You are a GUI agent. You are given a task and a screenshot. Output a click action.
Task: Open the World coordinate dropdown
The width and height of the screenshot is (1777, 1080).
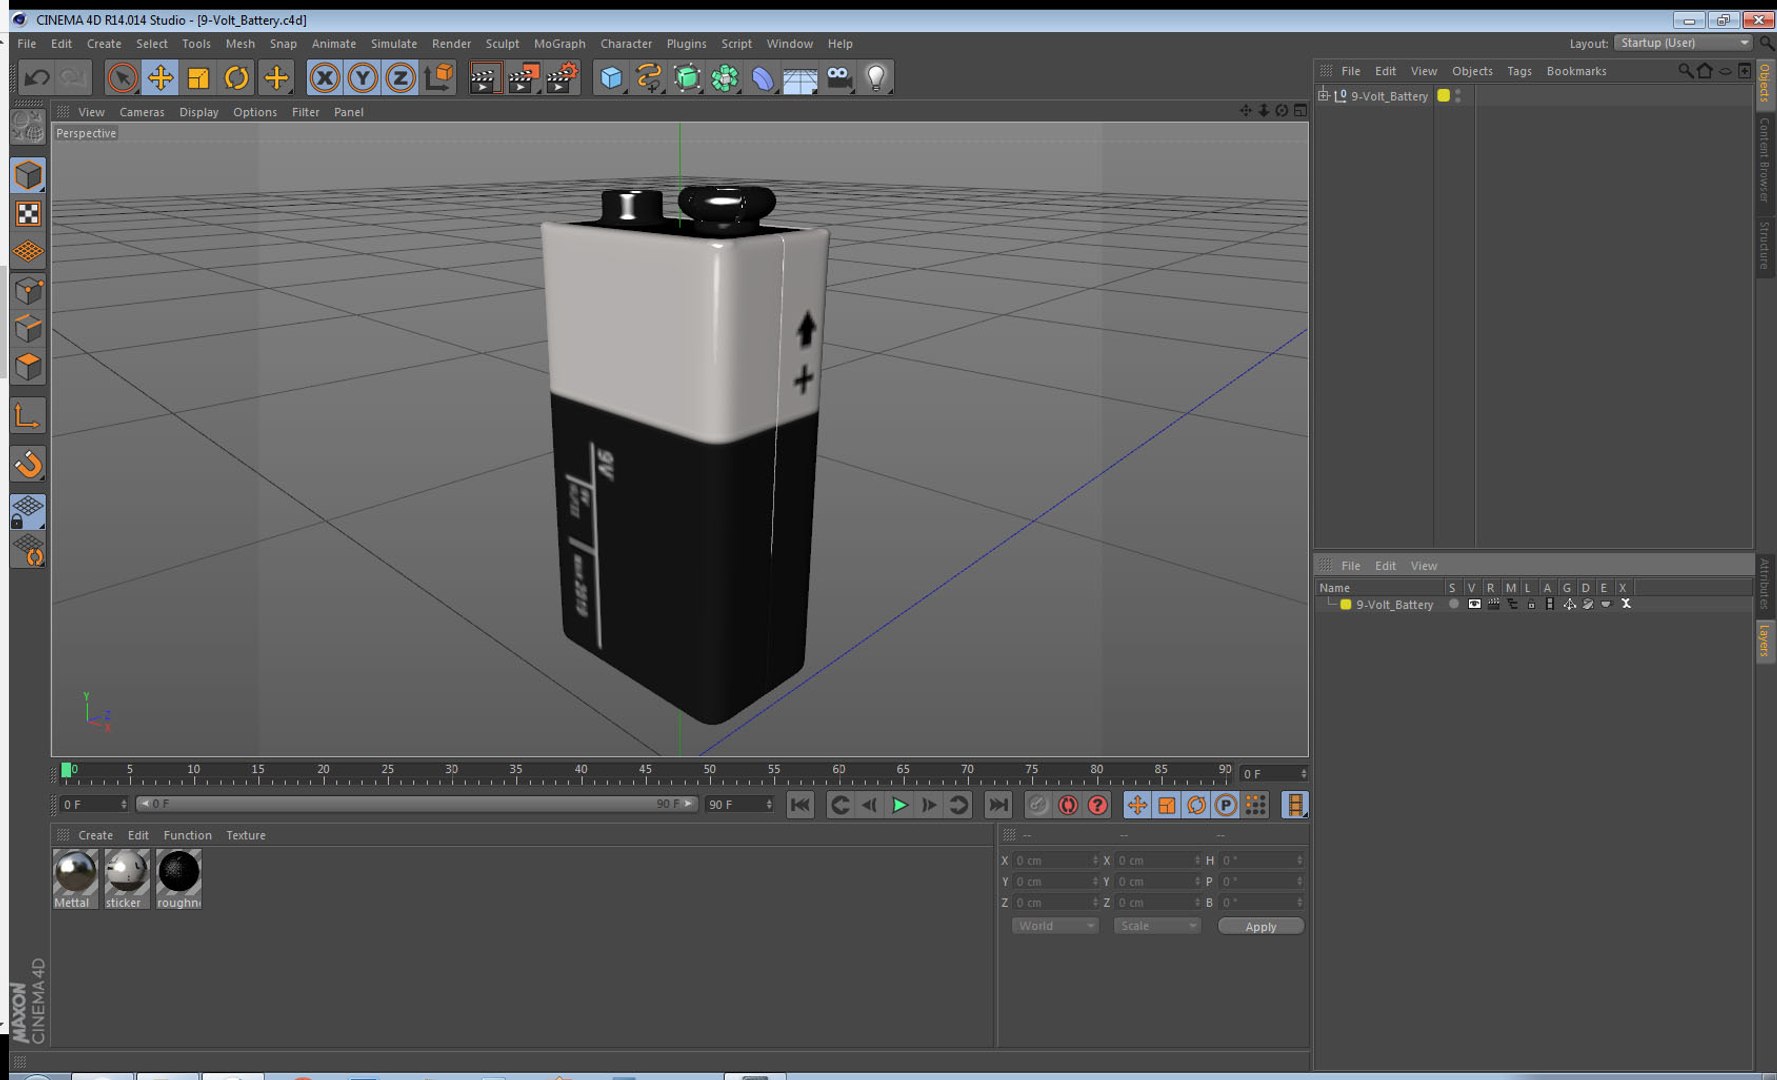[x=1055, y=926]
